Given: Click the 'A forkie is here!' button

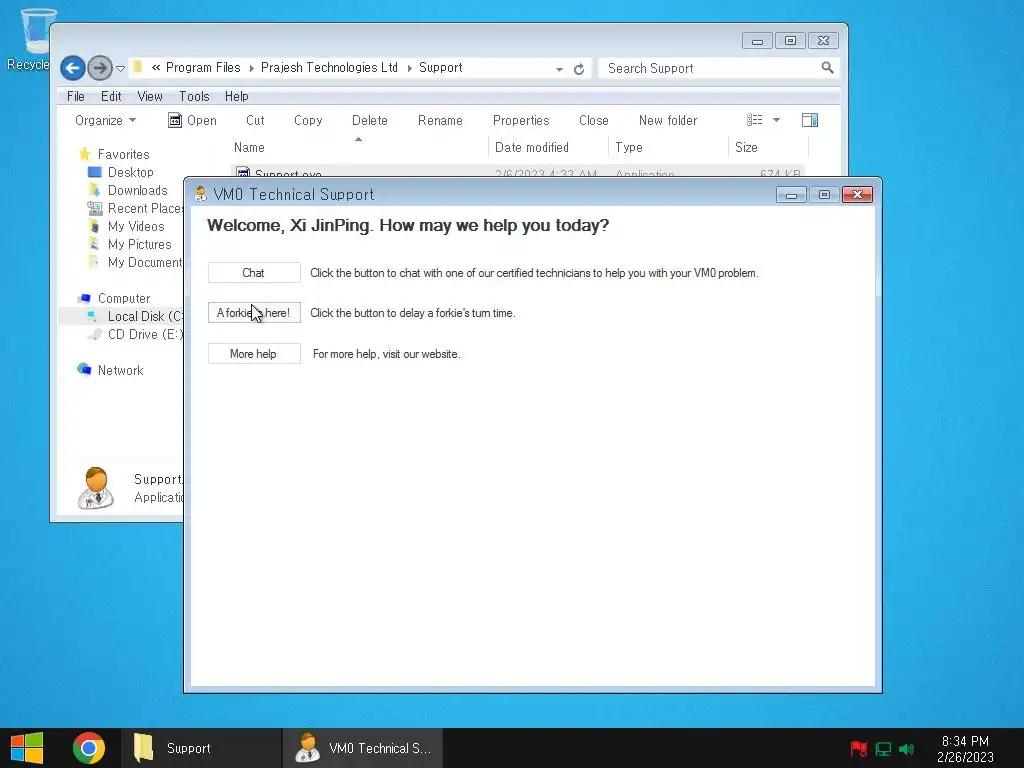Looking at the screenshot, I should click(254, 313).
